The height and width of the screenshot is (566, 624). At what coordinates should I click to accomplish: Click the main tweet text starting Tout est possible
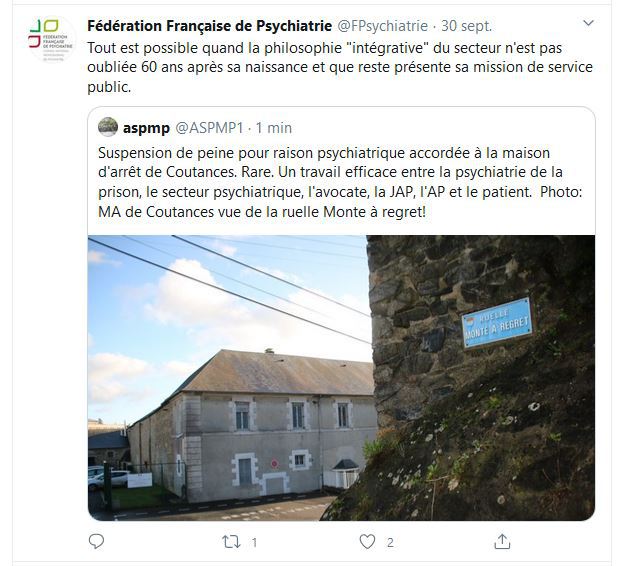340,67
